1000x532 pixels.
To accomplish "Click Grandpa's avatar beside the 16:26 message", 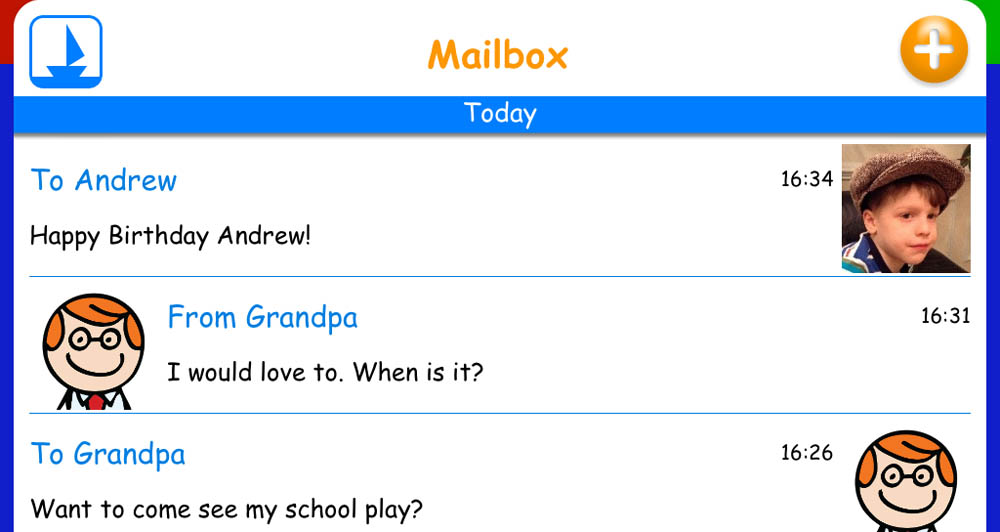I will [906, 481].
